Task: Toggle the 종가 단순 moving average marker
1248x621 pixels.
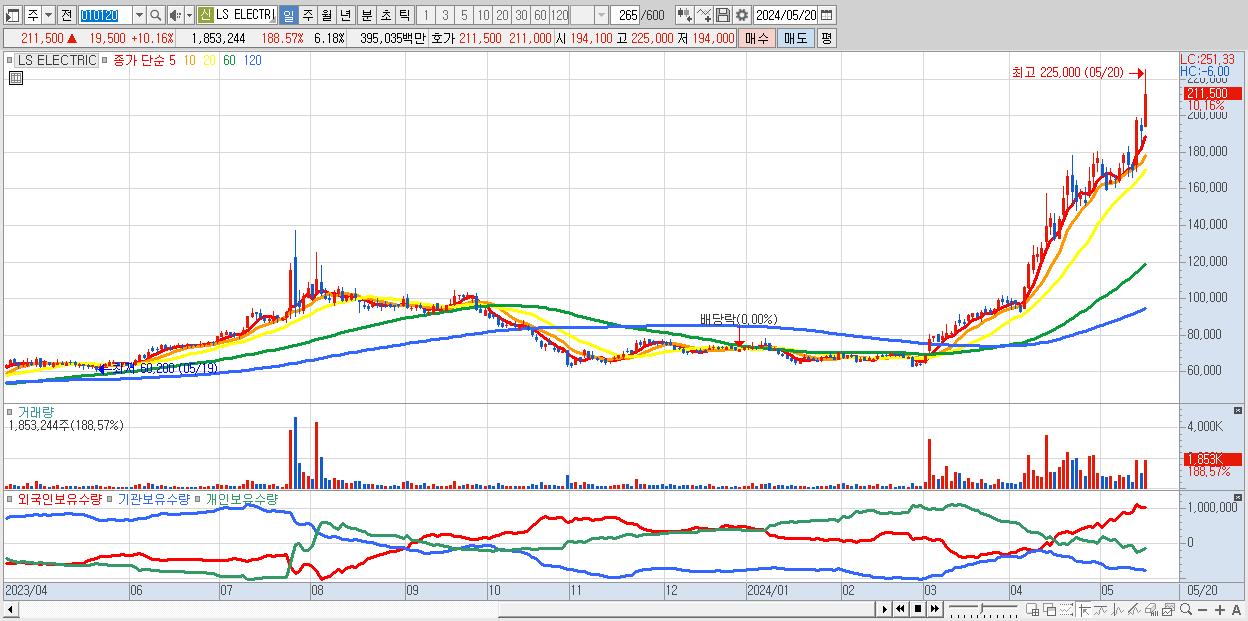Action: pyautogui.click(x=106, y=60)
